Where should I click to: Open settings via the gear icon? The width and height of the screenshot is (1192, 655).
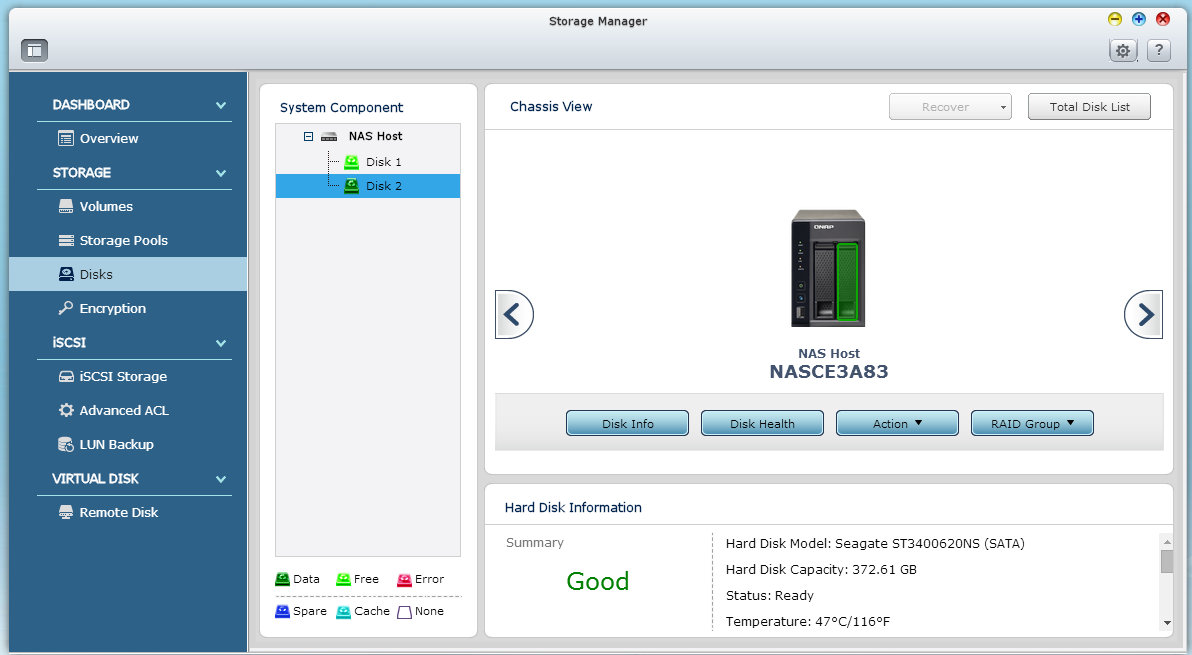tap(1123, 51)
